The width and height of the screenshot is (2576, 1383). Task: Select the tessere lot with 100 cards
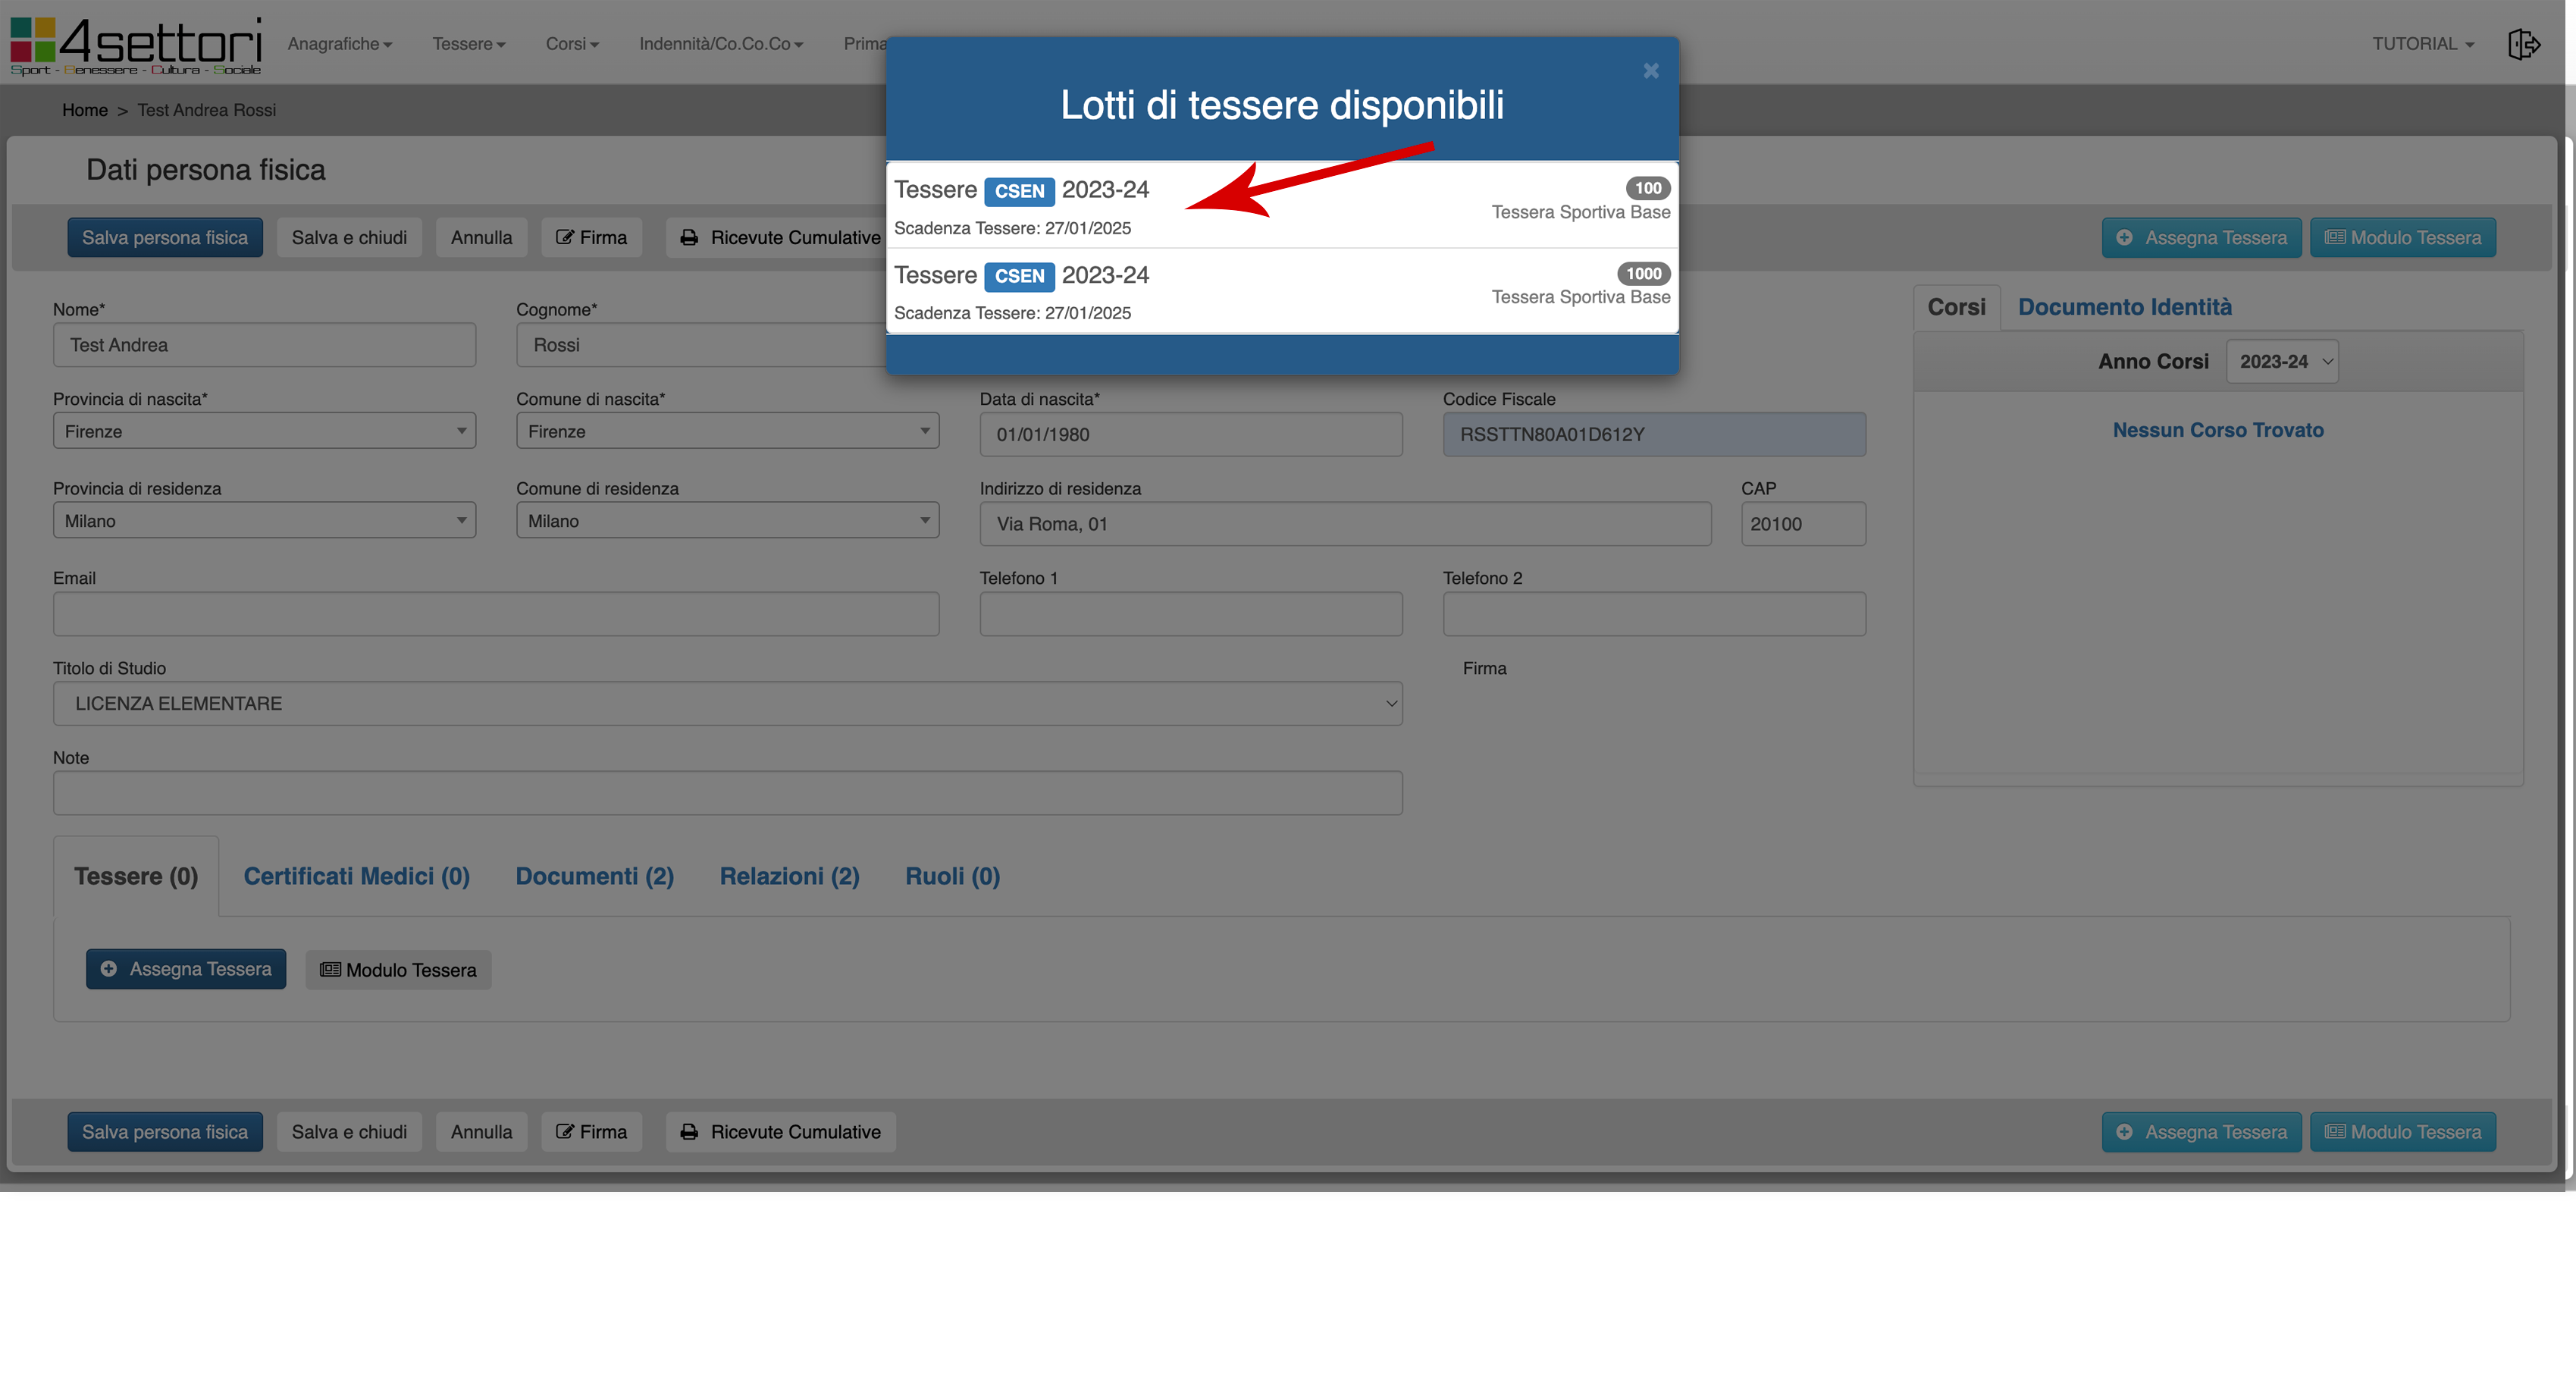coord(1281,206)
